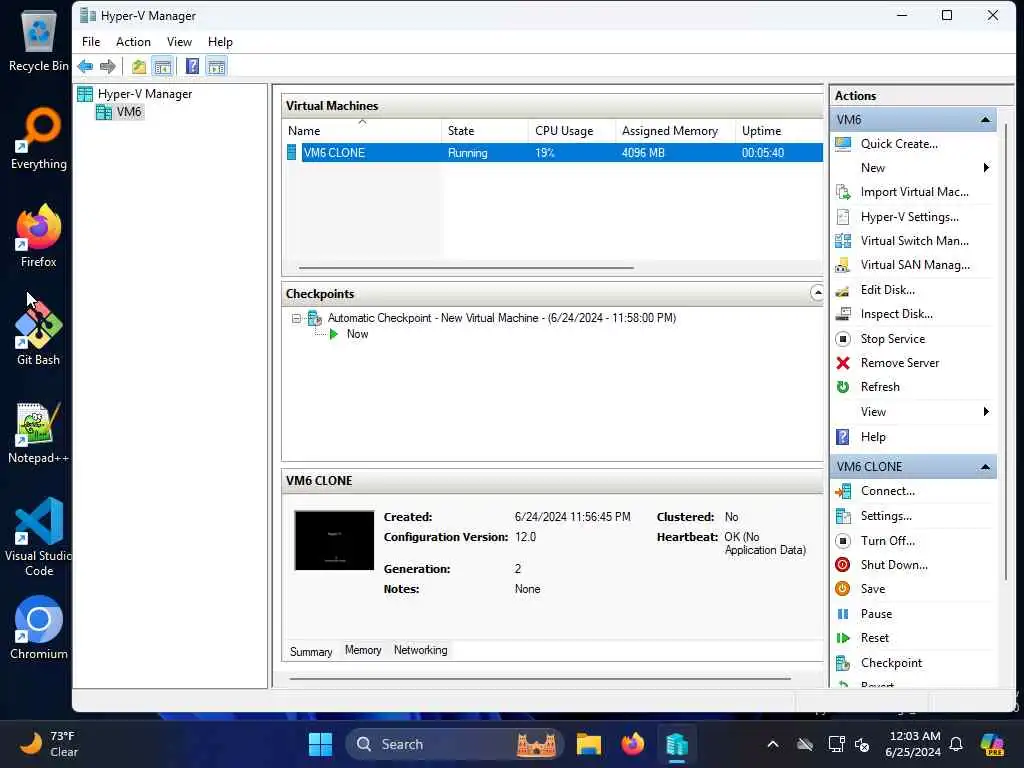Open Firefox from the taskbar
The width and height of the screenshot is (1024, 768).
pyautogui.click(x=632, y=744)
